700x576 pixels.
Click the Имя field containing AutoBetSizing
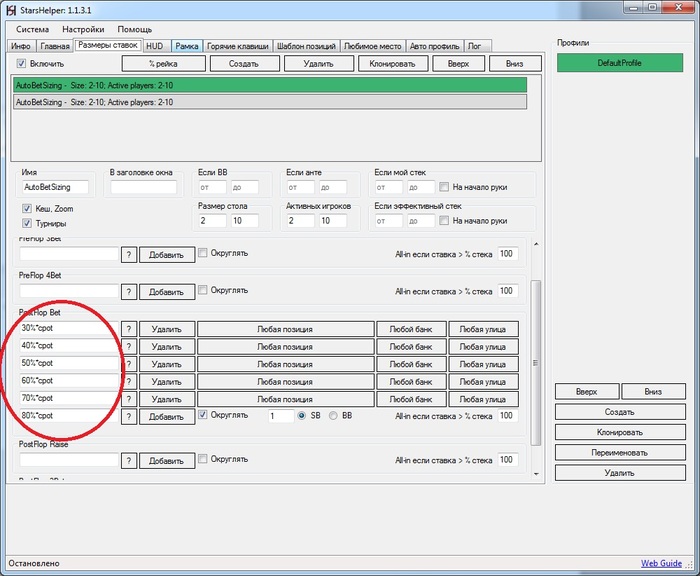(x=54, y=187)
